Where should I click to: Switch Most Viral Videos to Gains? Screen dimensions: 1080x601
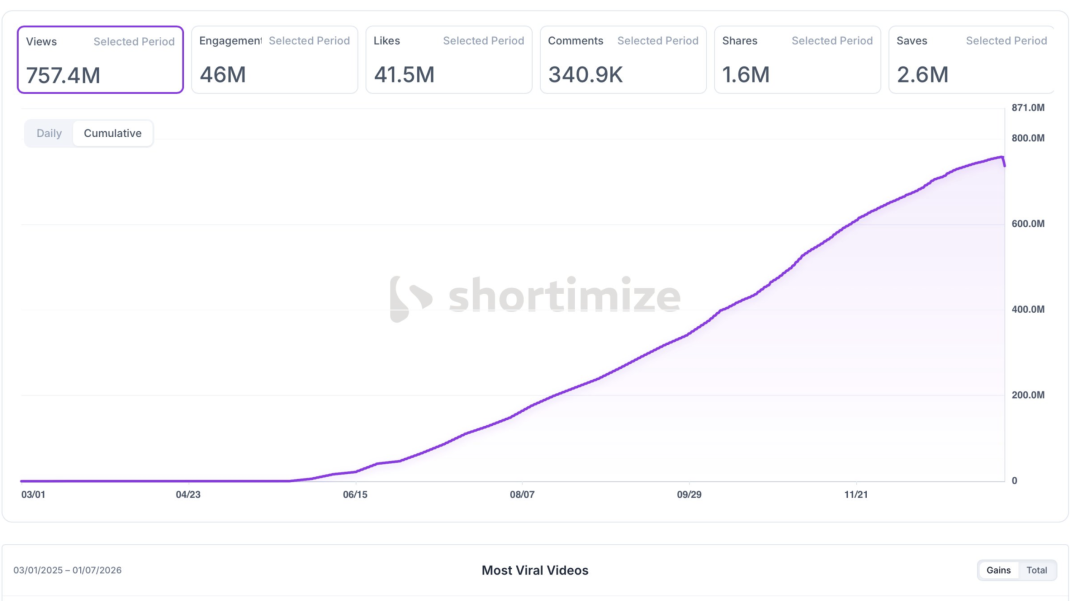(x=998, y=570)
